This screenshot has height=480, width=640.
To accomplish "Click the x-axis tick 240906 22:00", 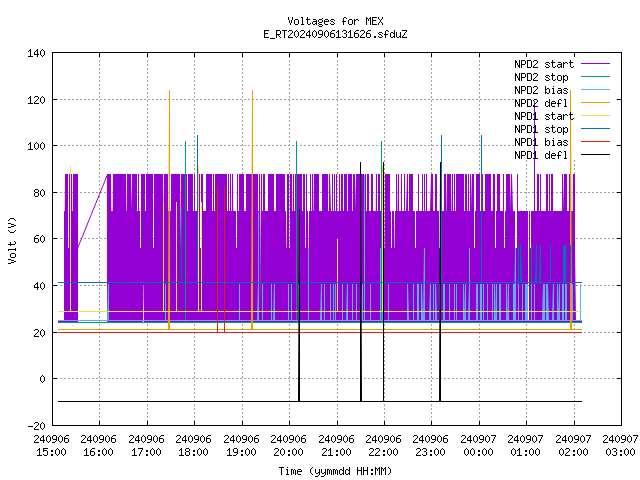I will point(383,446).
